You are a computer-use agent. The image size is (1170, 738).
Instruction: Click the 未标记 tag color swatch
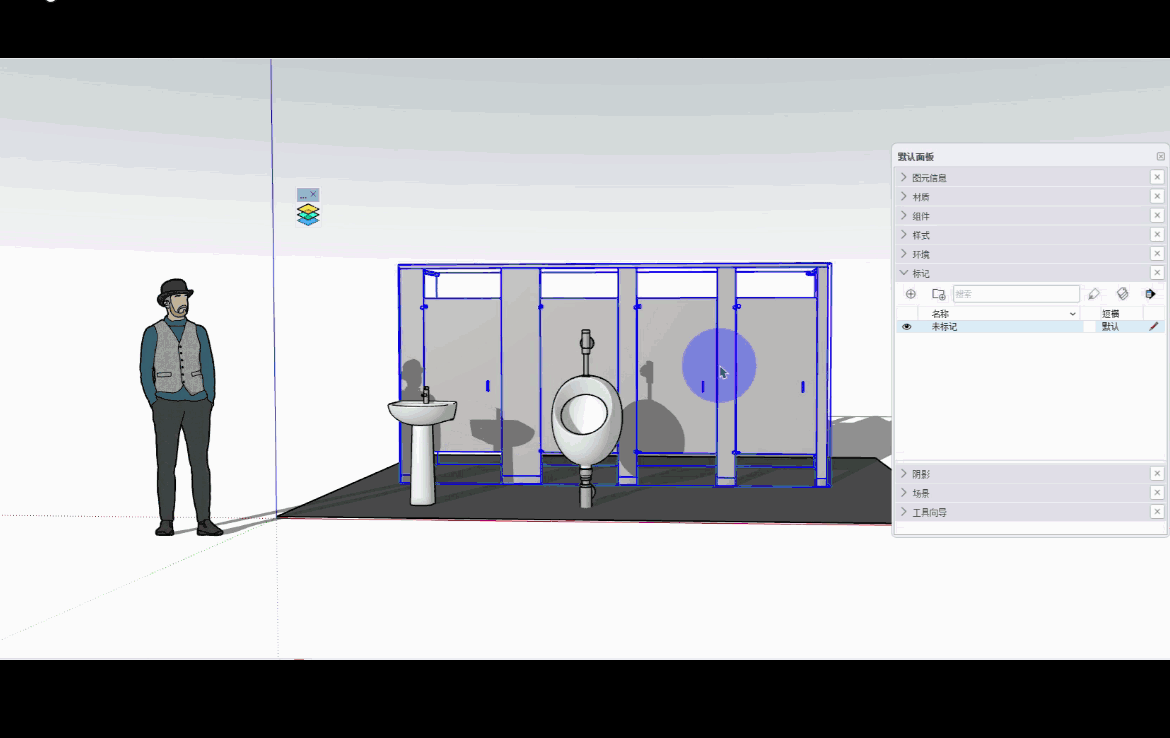point(1089,327)
